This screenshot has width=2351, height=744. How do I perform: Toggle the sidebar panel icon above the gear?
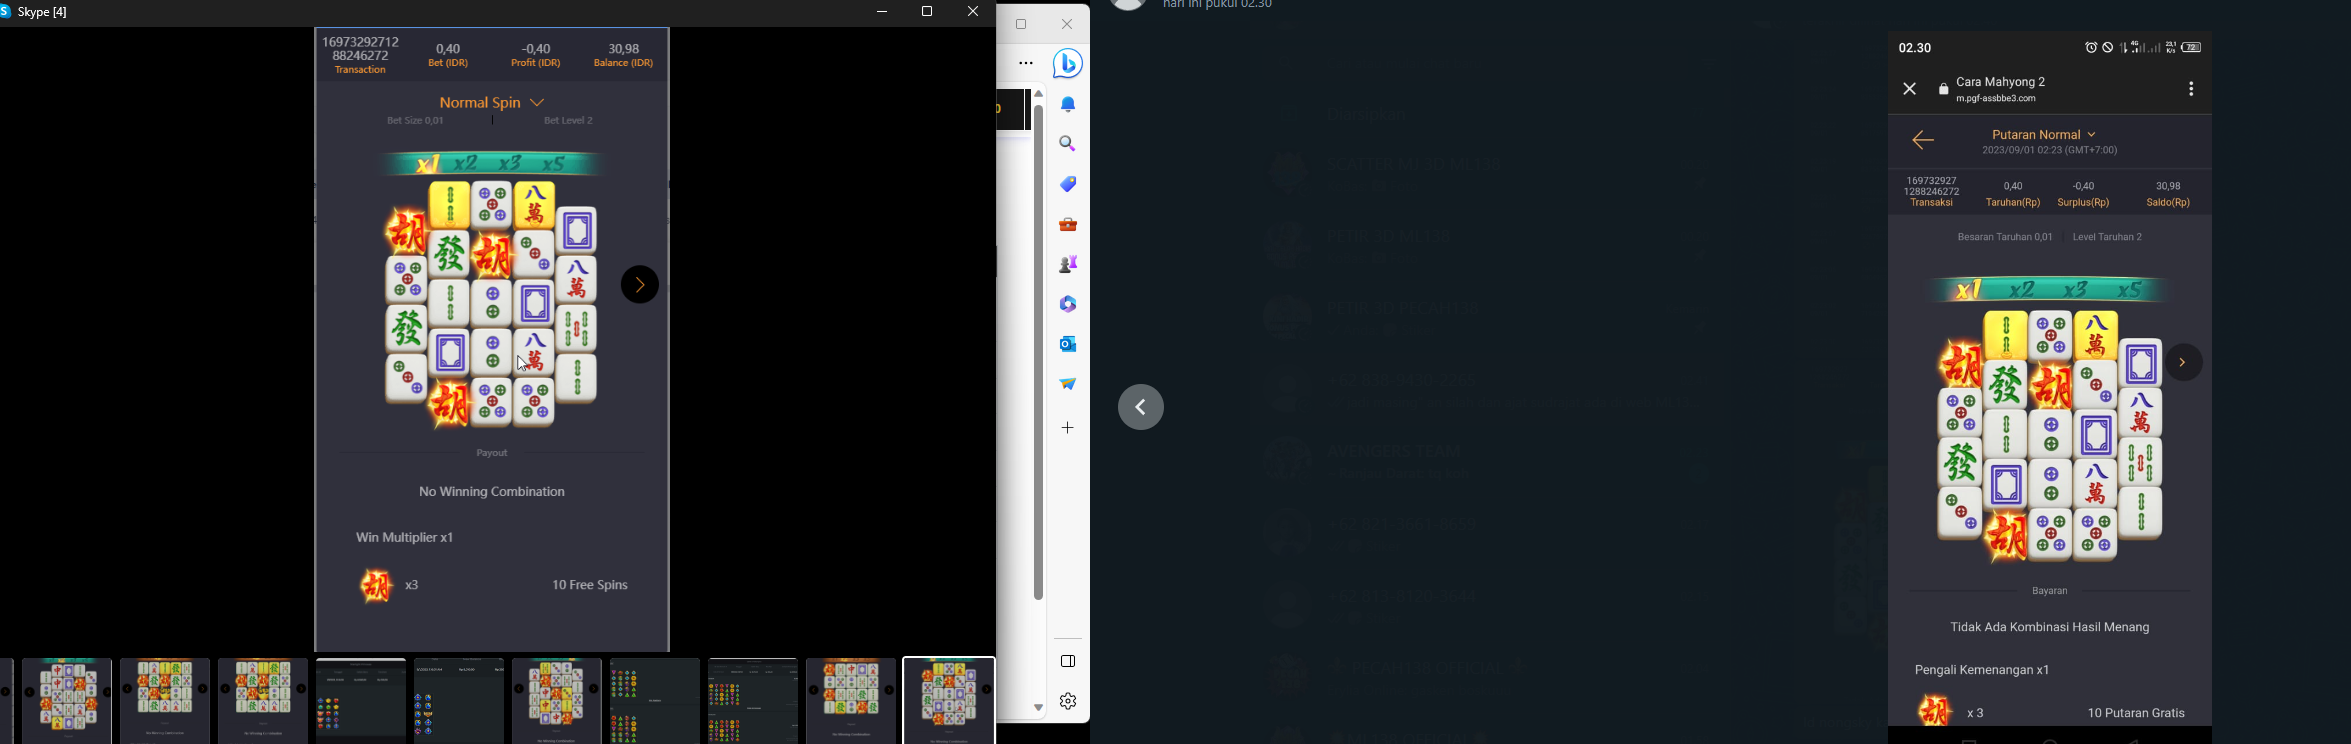coord(1068,661)
